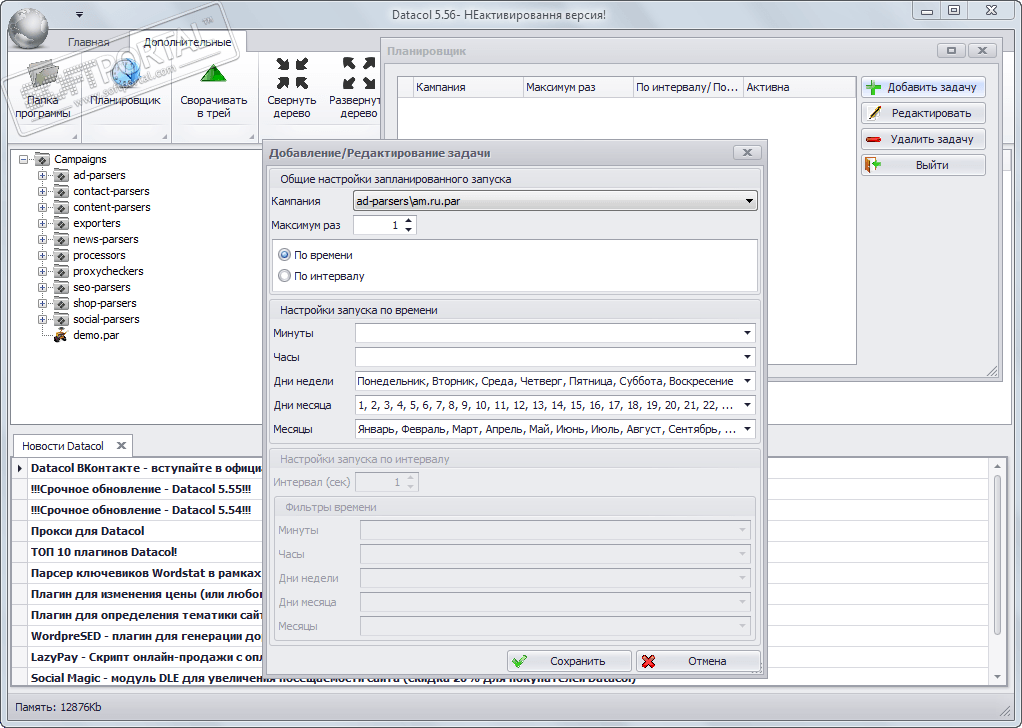
Task: Open the Папка программы folder icon
Action: (x=42, y=74)
